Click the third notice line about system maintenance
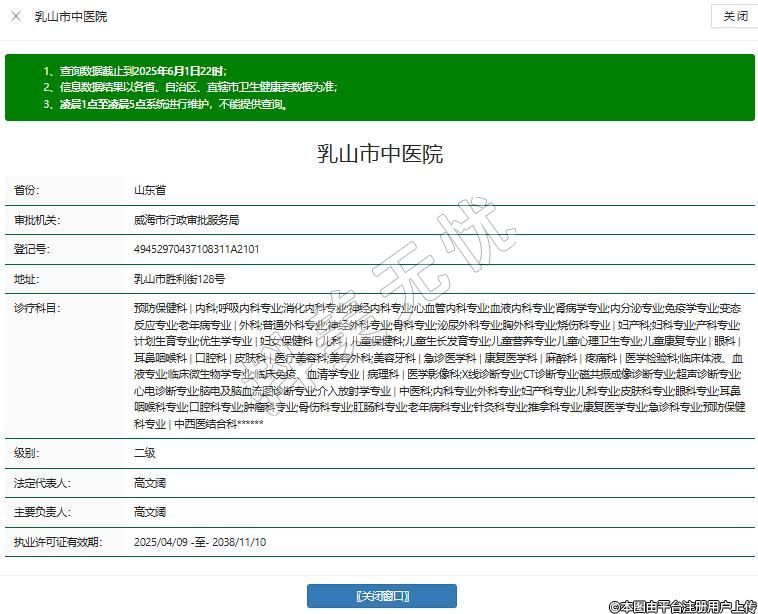 click(x=166, y=103)
